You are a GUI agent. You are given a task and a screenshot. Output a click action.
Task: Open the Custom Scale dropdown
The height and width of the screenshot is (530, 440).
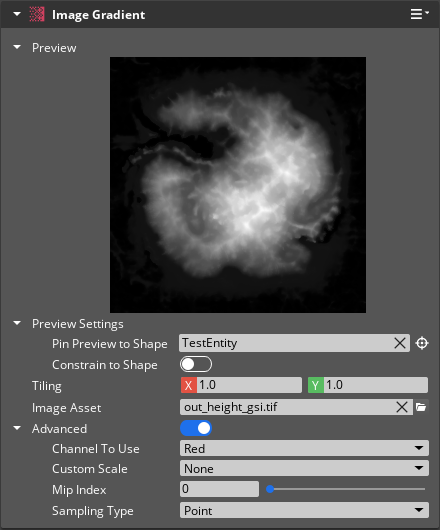304,468
